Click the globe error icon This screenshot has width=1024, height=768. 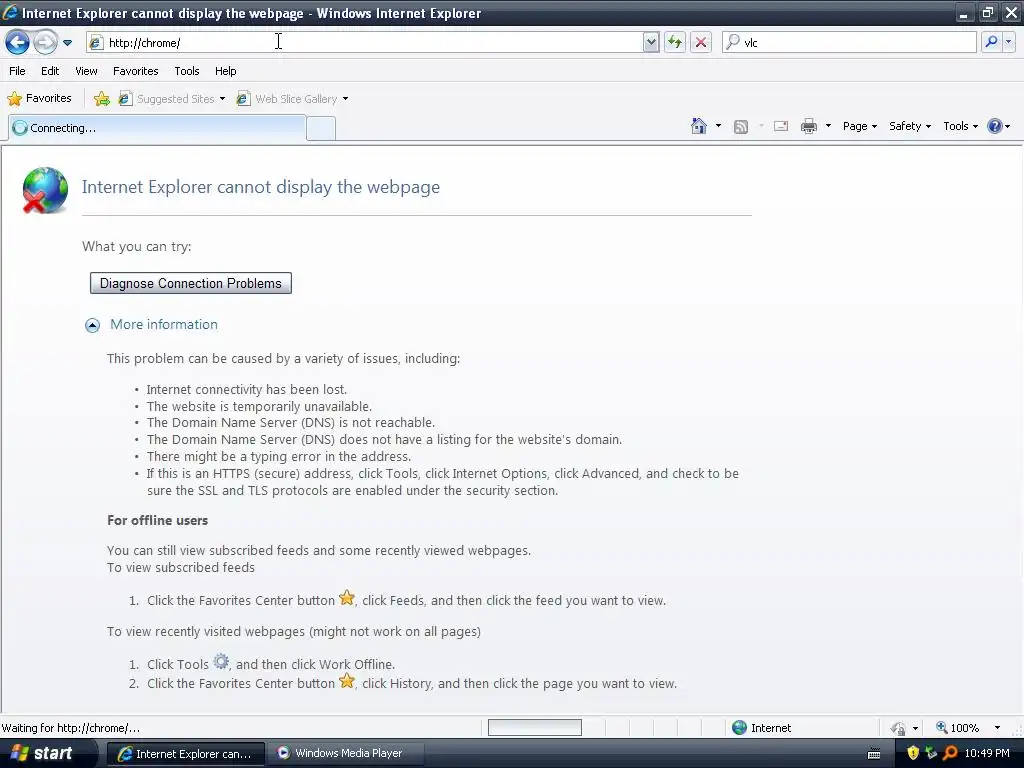point(44,190)
